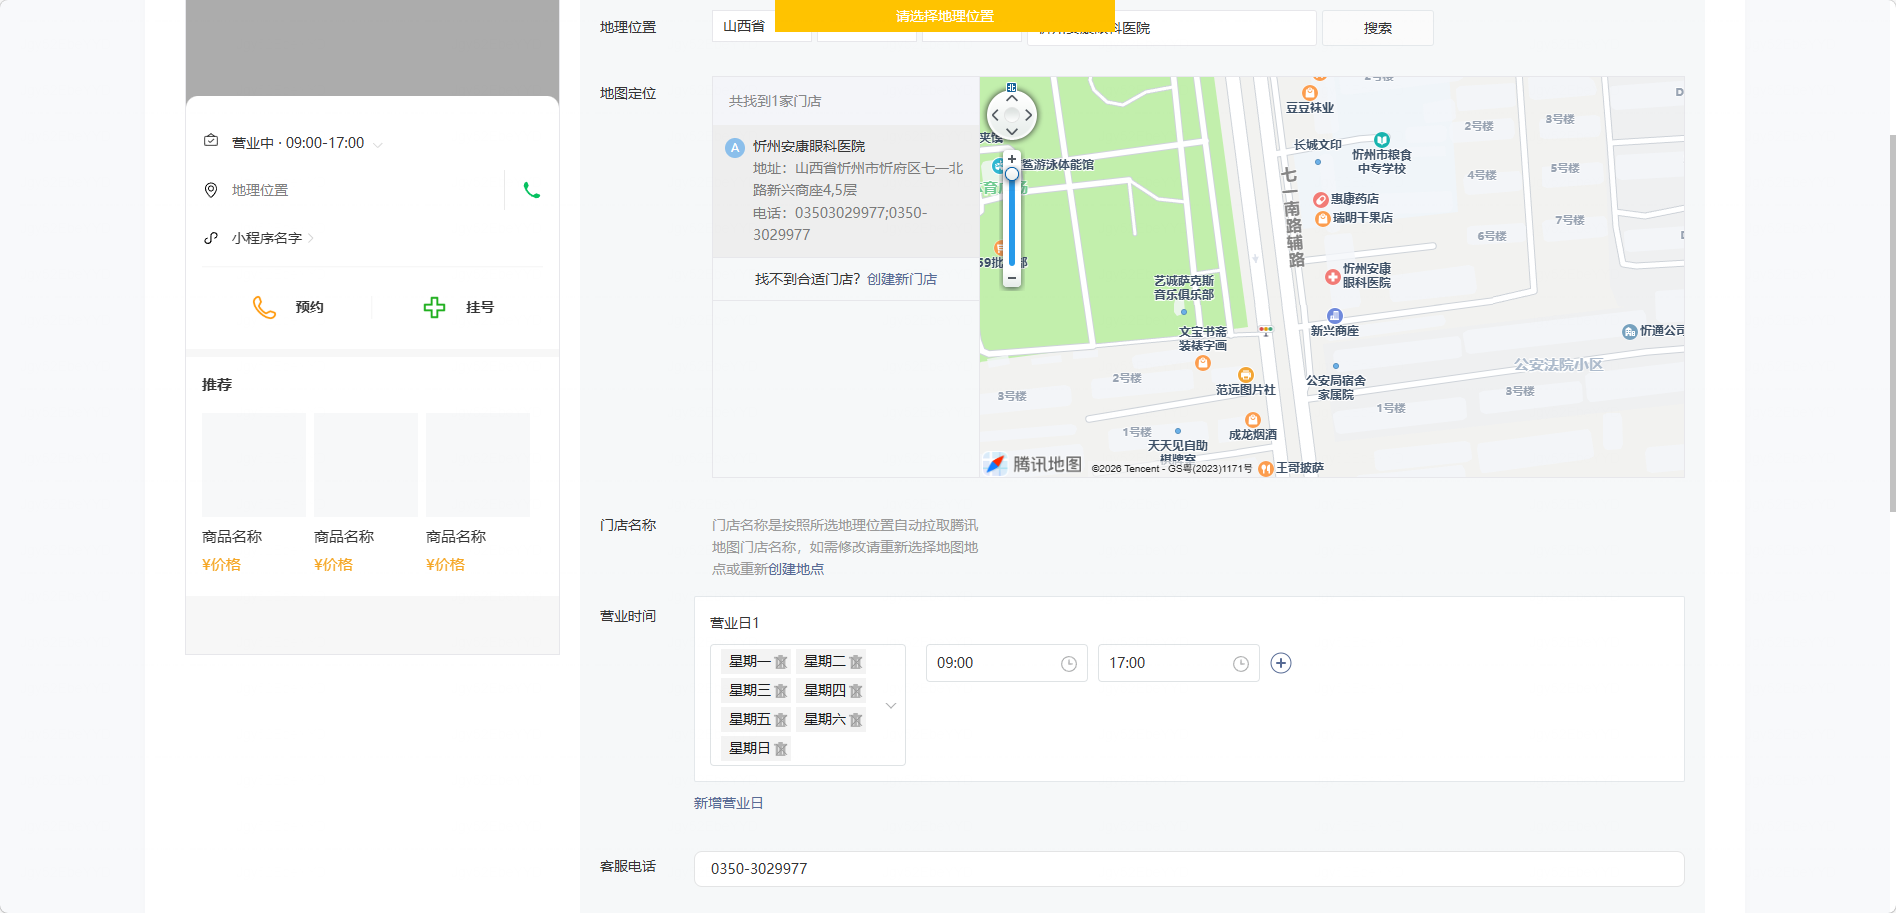Click the first product thumbnail placeholder
The image size is (1896, 913).
click(x=254, y=465)
